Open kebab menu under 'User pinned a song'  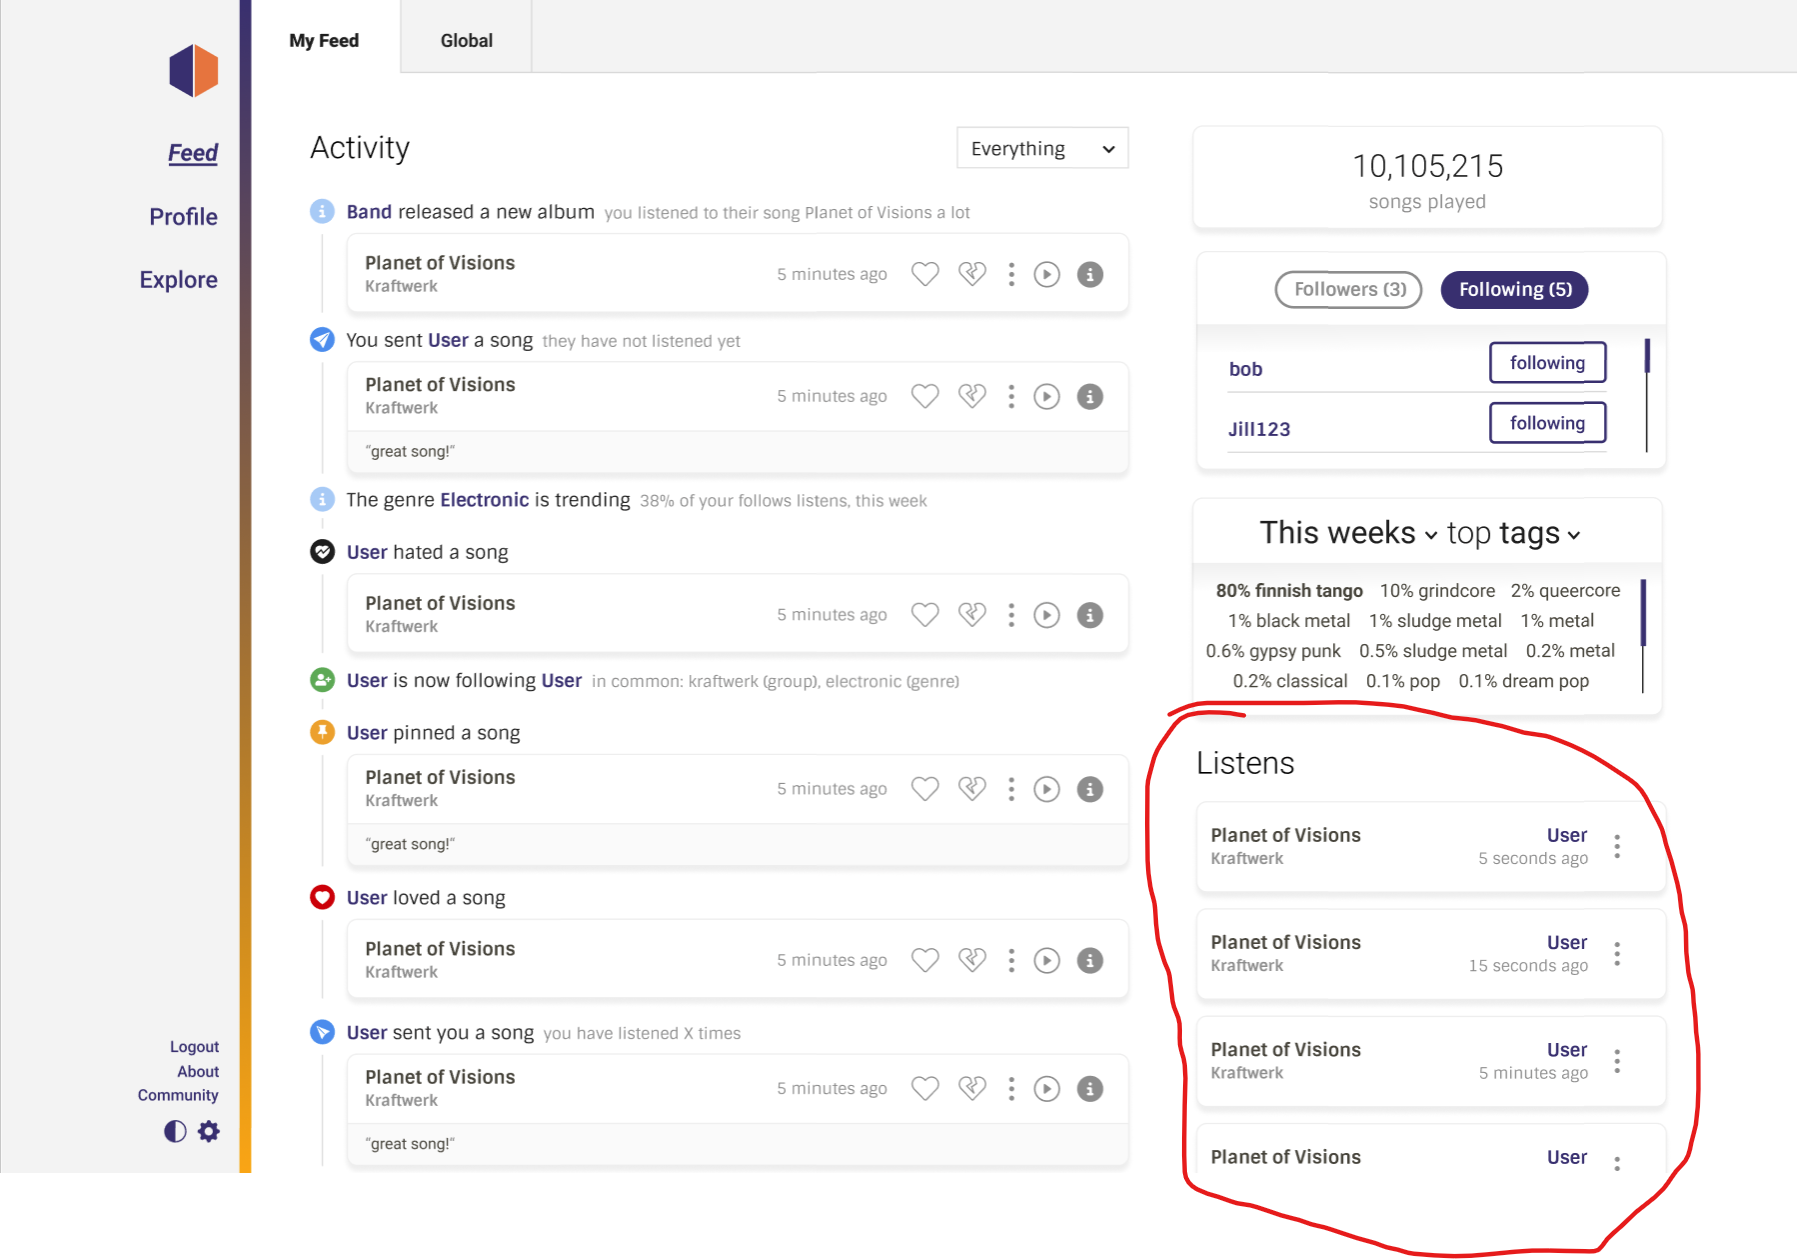(1011, 789)
